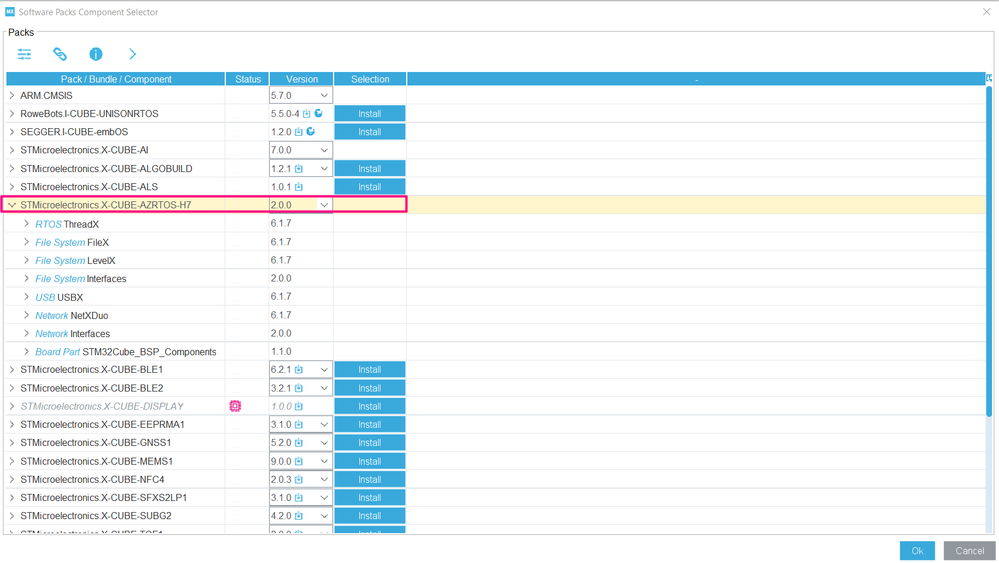Expand the Network NetXDuo bundle
The height and width of the screenshot is (563, 999).
coord(26,315)
